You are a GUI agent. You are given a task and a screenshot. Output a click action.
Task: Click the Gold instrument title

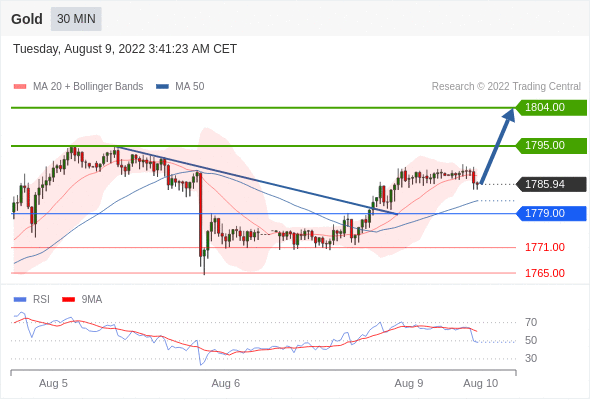pos(27,19)
